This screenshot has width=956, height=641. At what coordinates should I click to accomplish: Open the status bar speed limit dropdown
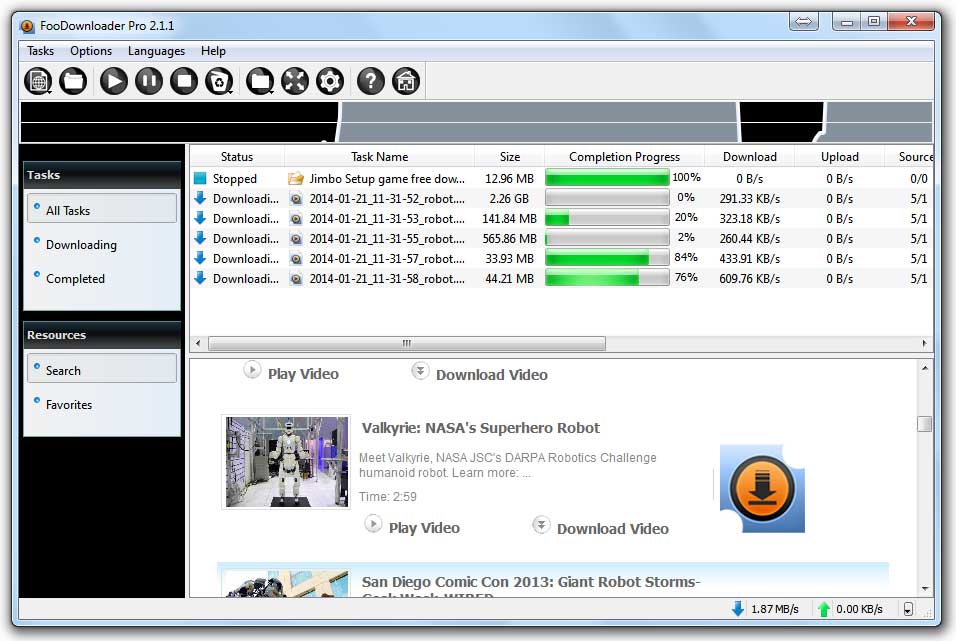click(908, 609)
